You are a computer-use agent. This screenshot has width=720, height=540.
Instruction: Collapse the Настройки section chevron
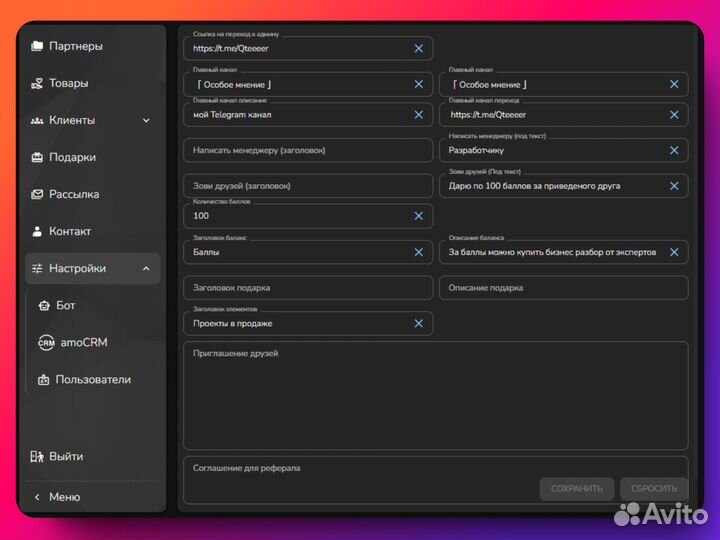(x=146, y=268)
